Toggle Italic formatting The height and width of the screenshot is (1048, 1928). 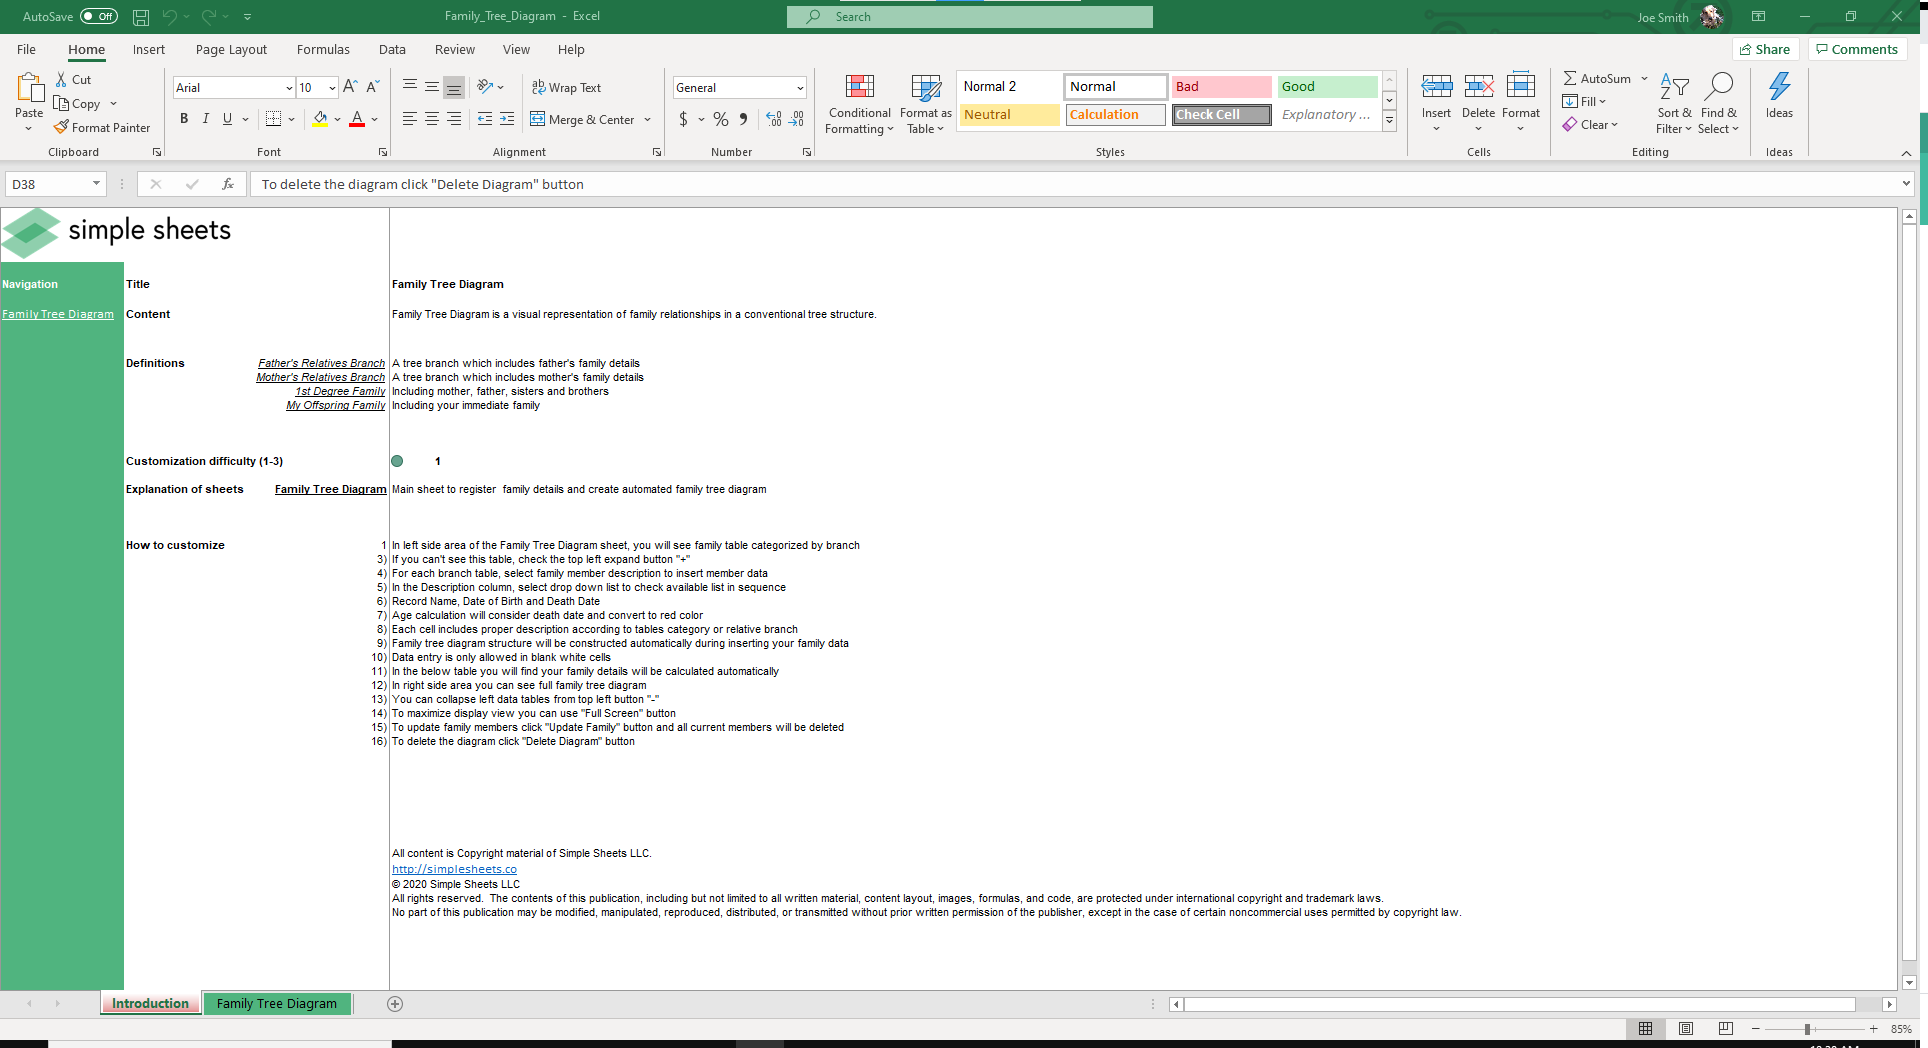[x=206, y=119]
